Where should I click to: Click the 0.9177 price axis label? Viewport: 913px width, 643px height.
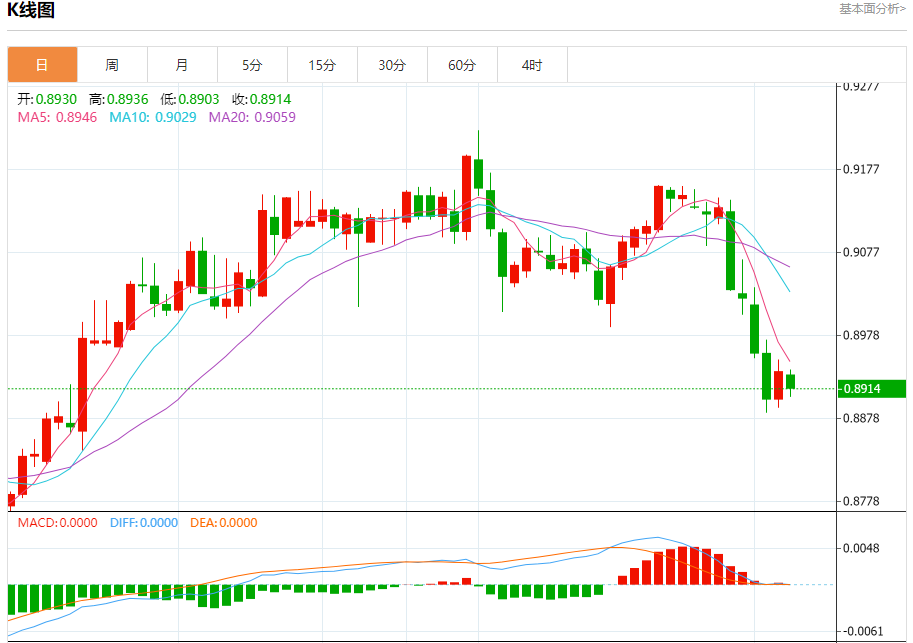pos(861,169)
